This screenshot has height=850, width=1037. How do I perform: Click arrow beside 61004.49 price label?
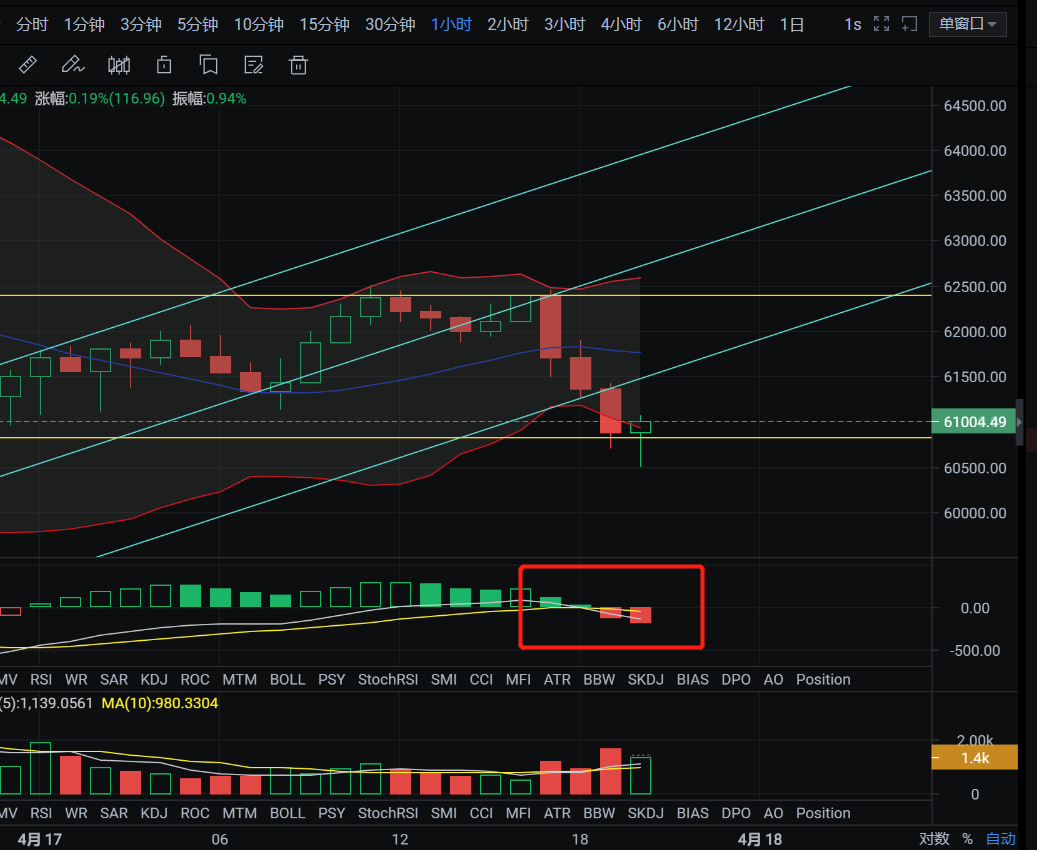tap(1020, 422)
